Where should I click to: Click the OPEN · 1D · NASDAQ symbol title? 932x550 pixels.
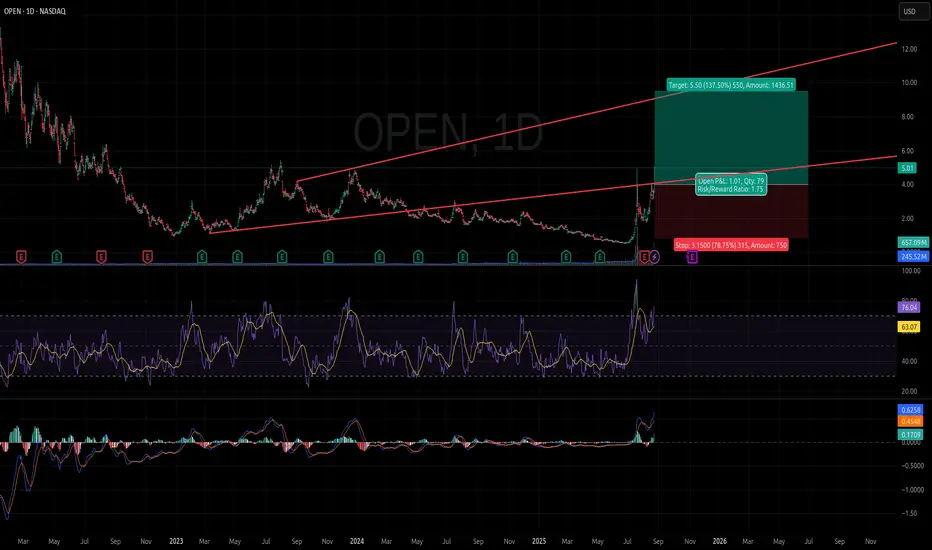pos(34,11)
